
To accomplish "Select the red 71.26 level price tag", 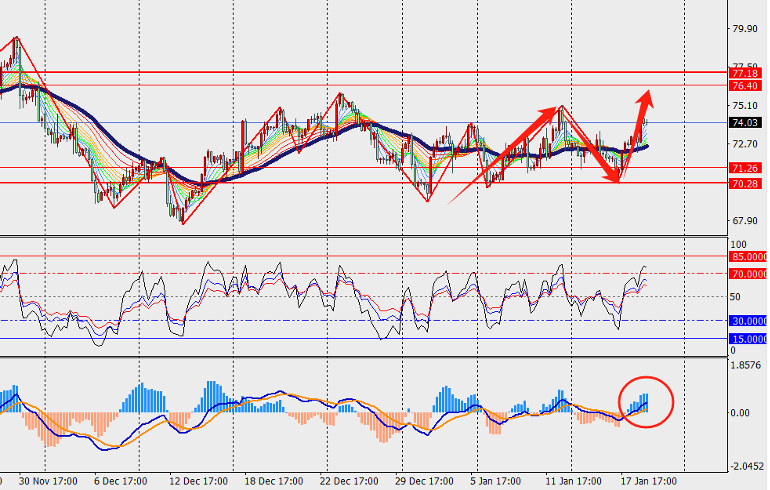I will click(745, 168).
